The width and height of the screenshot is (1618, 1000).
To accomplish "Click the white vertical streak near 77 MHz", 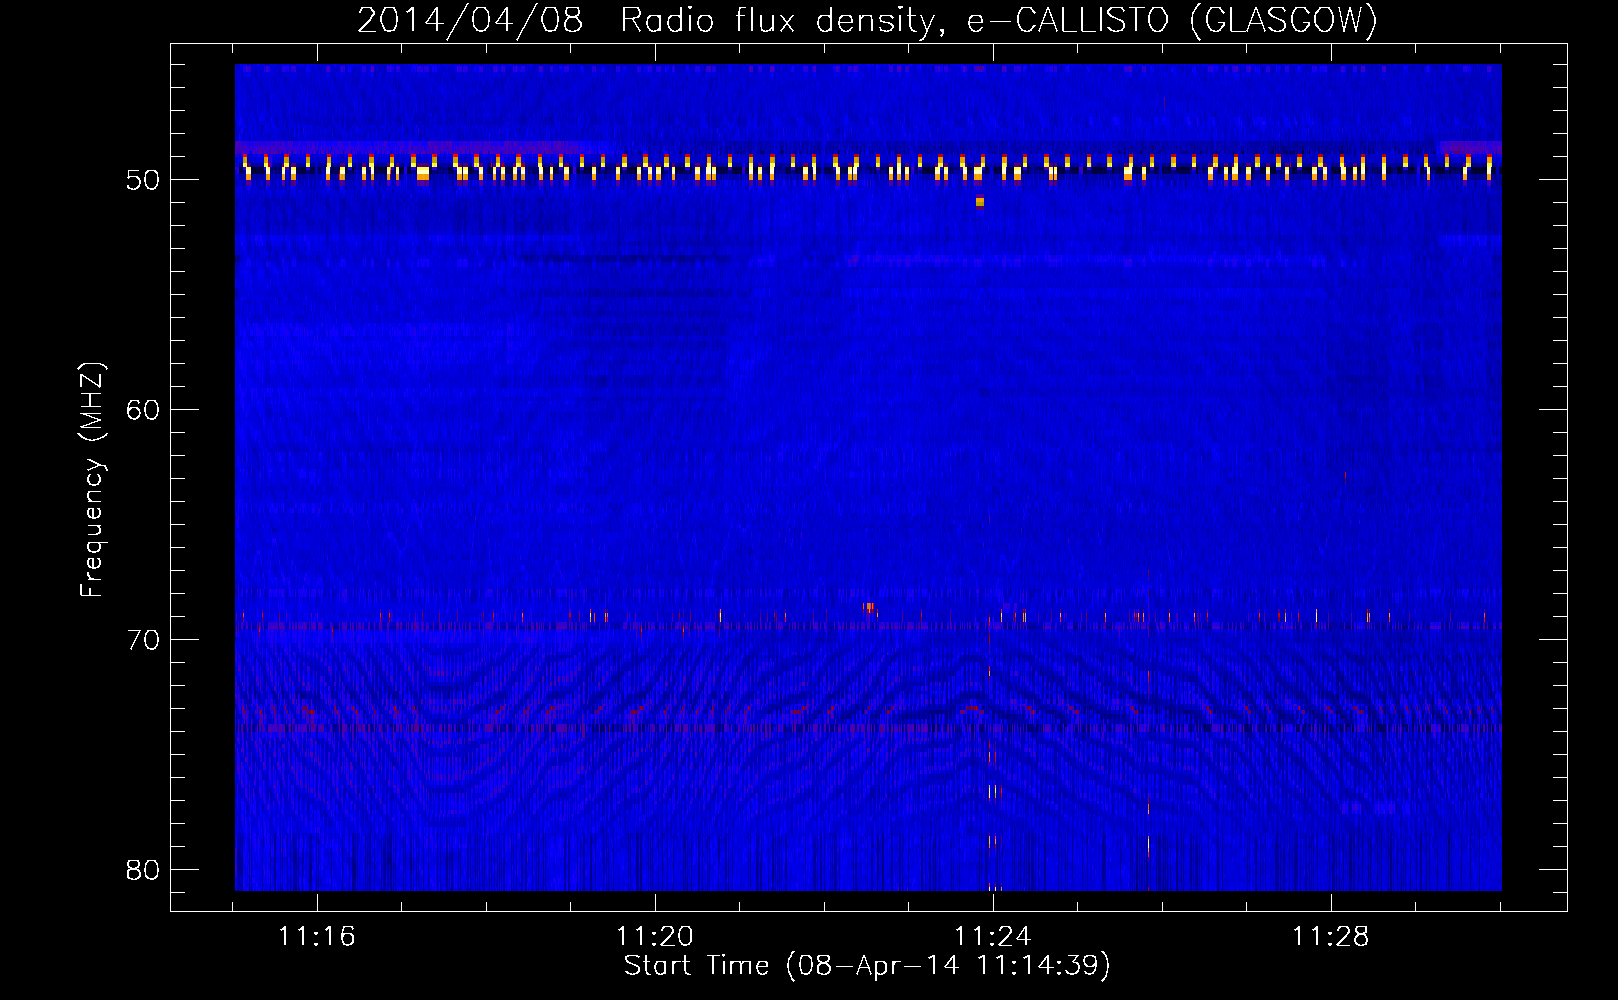I will tap(992, 792).
